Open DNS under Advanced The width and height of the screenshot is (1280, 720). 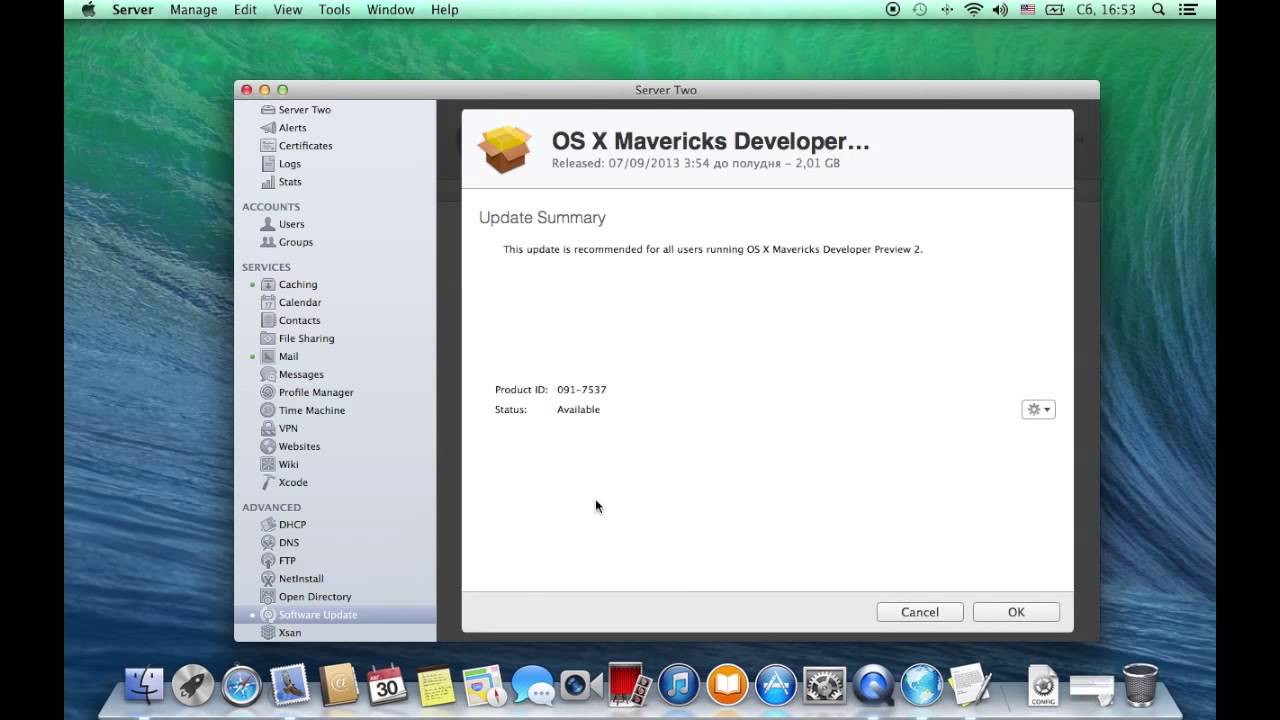(279, 542)
